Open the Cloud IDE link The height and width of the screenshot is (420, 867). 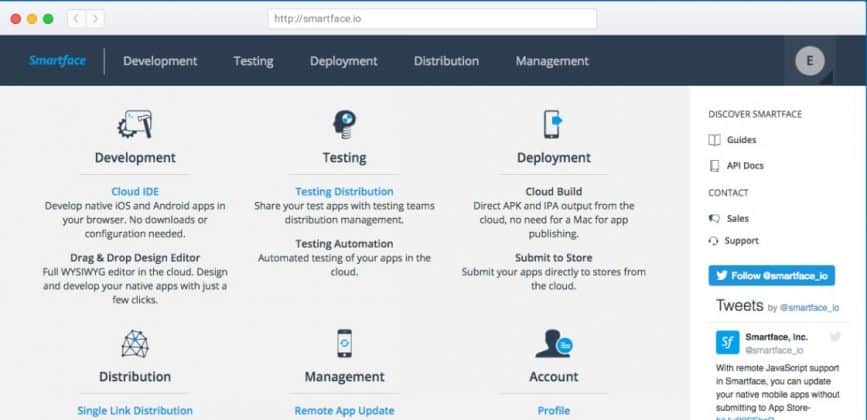135,191
